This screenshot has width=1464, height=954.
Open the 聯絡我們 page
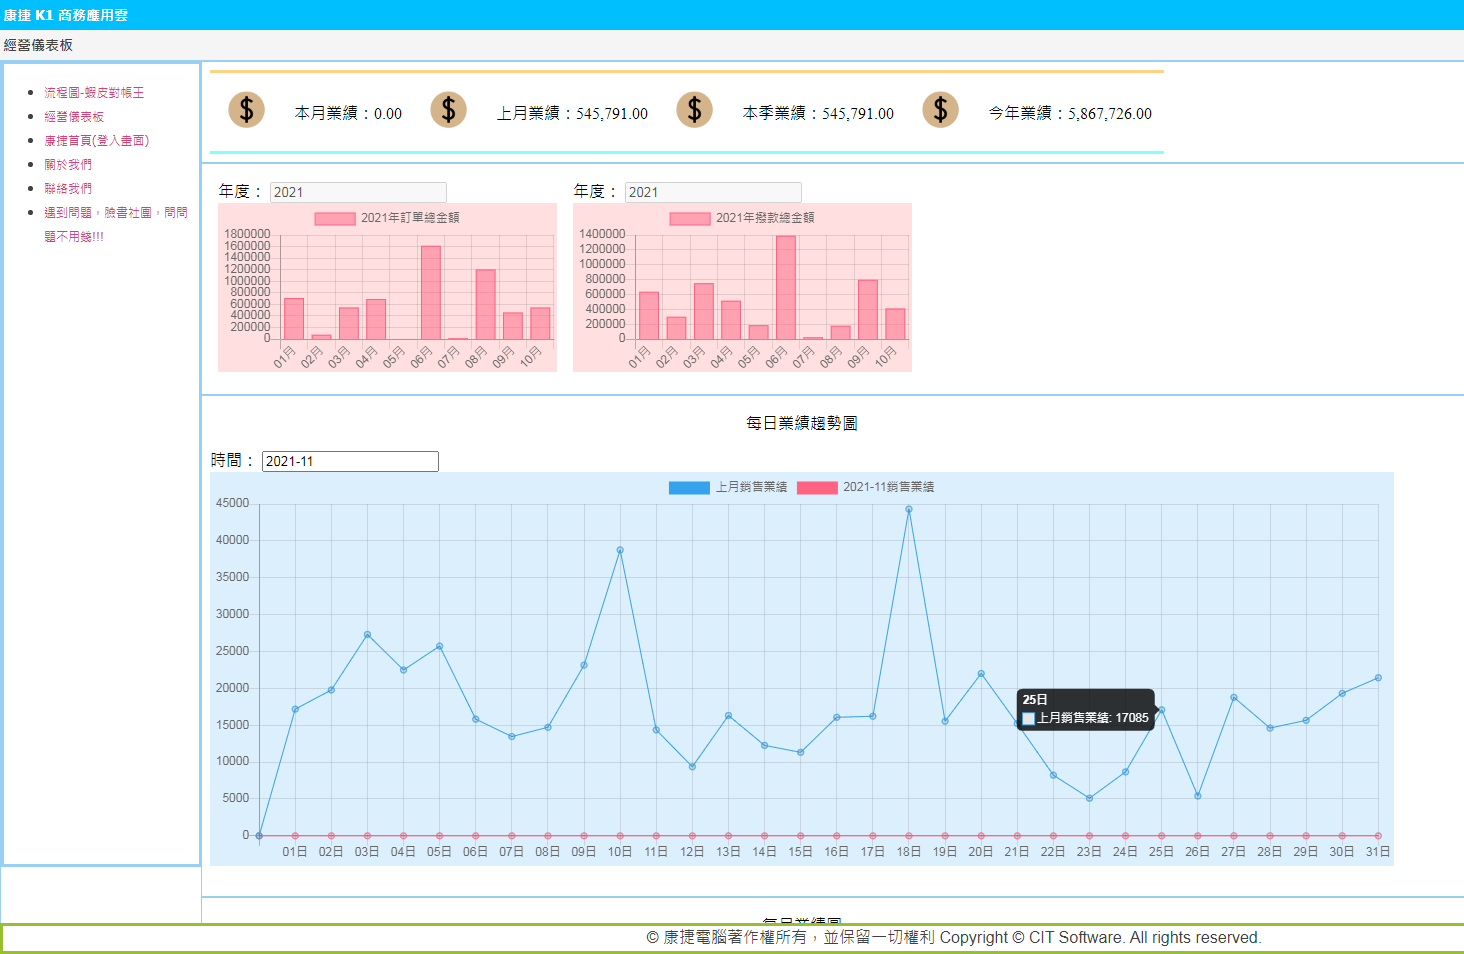pyautogui.click(x=68, y=189)
